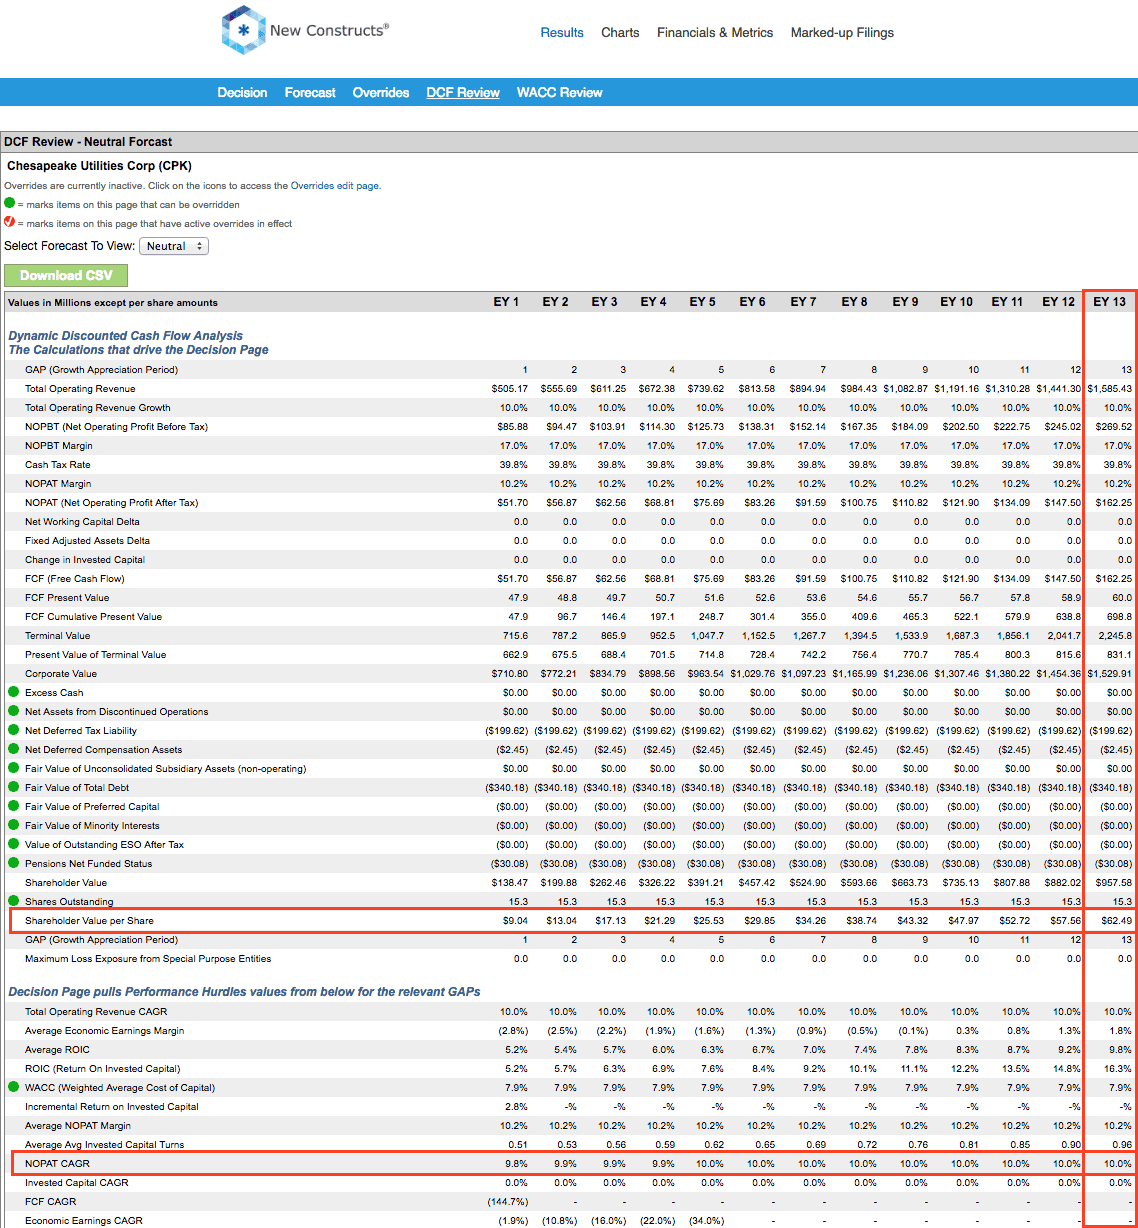The height and width of the screenshot is (1228, 1138).
Task: Click the override dot beside Net Deferred Tax Liability
Action: coord(14,730)
